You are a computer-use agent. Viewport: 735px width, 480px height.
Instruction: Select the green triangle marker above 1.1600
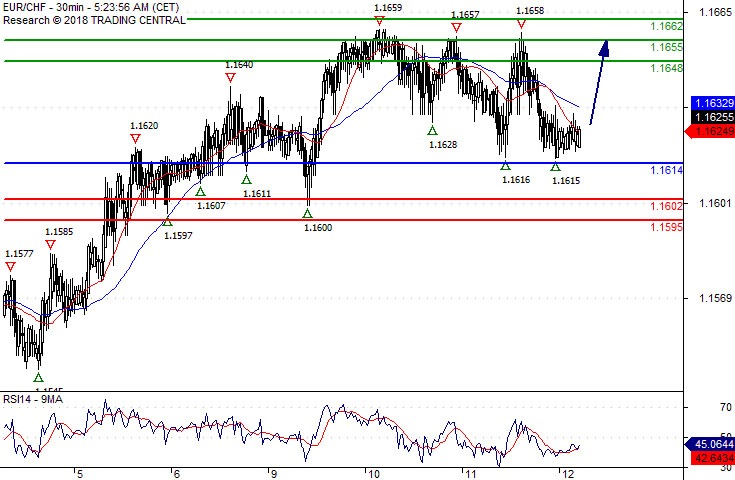click(308, 214)
